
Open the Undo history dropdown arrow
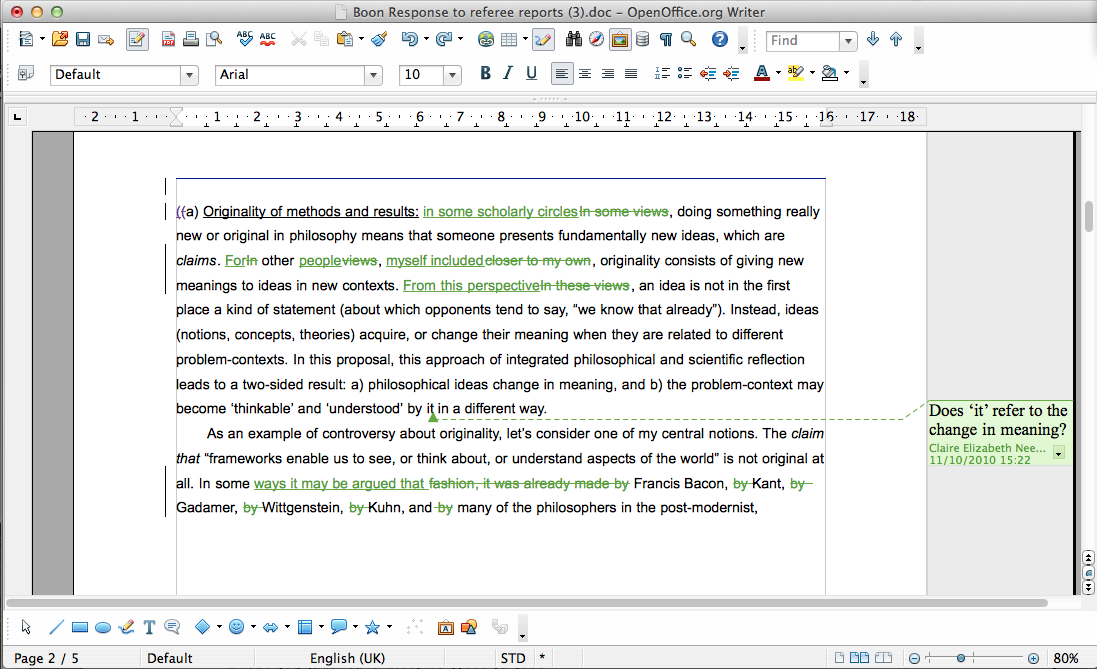pyautogui.click(x=426, y=39)
